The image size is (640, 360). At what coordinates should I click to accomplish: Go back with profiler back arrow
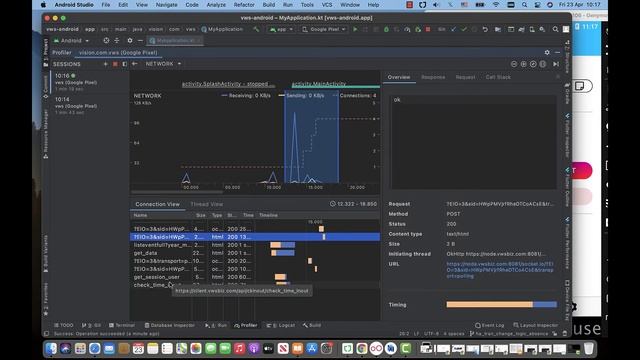click(x=135, y=64)
